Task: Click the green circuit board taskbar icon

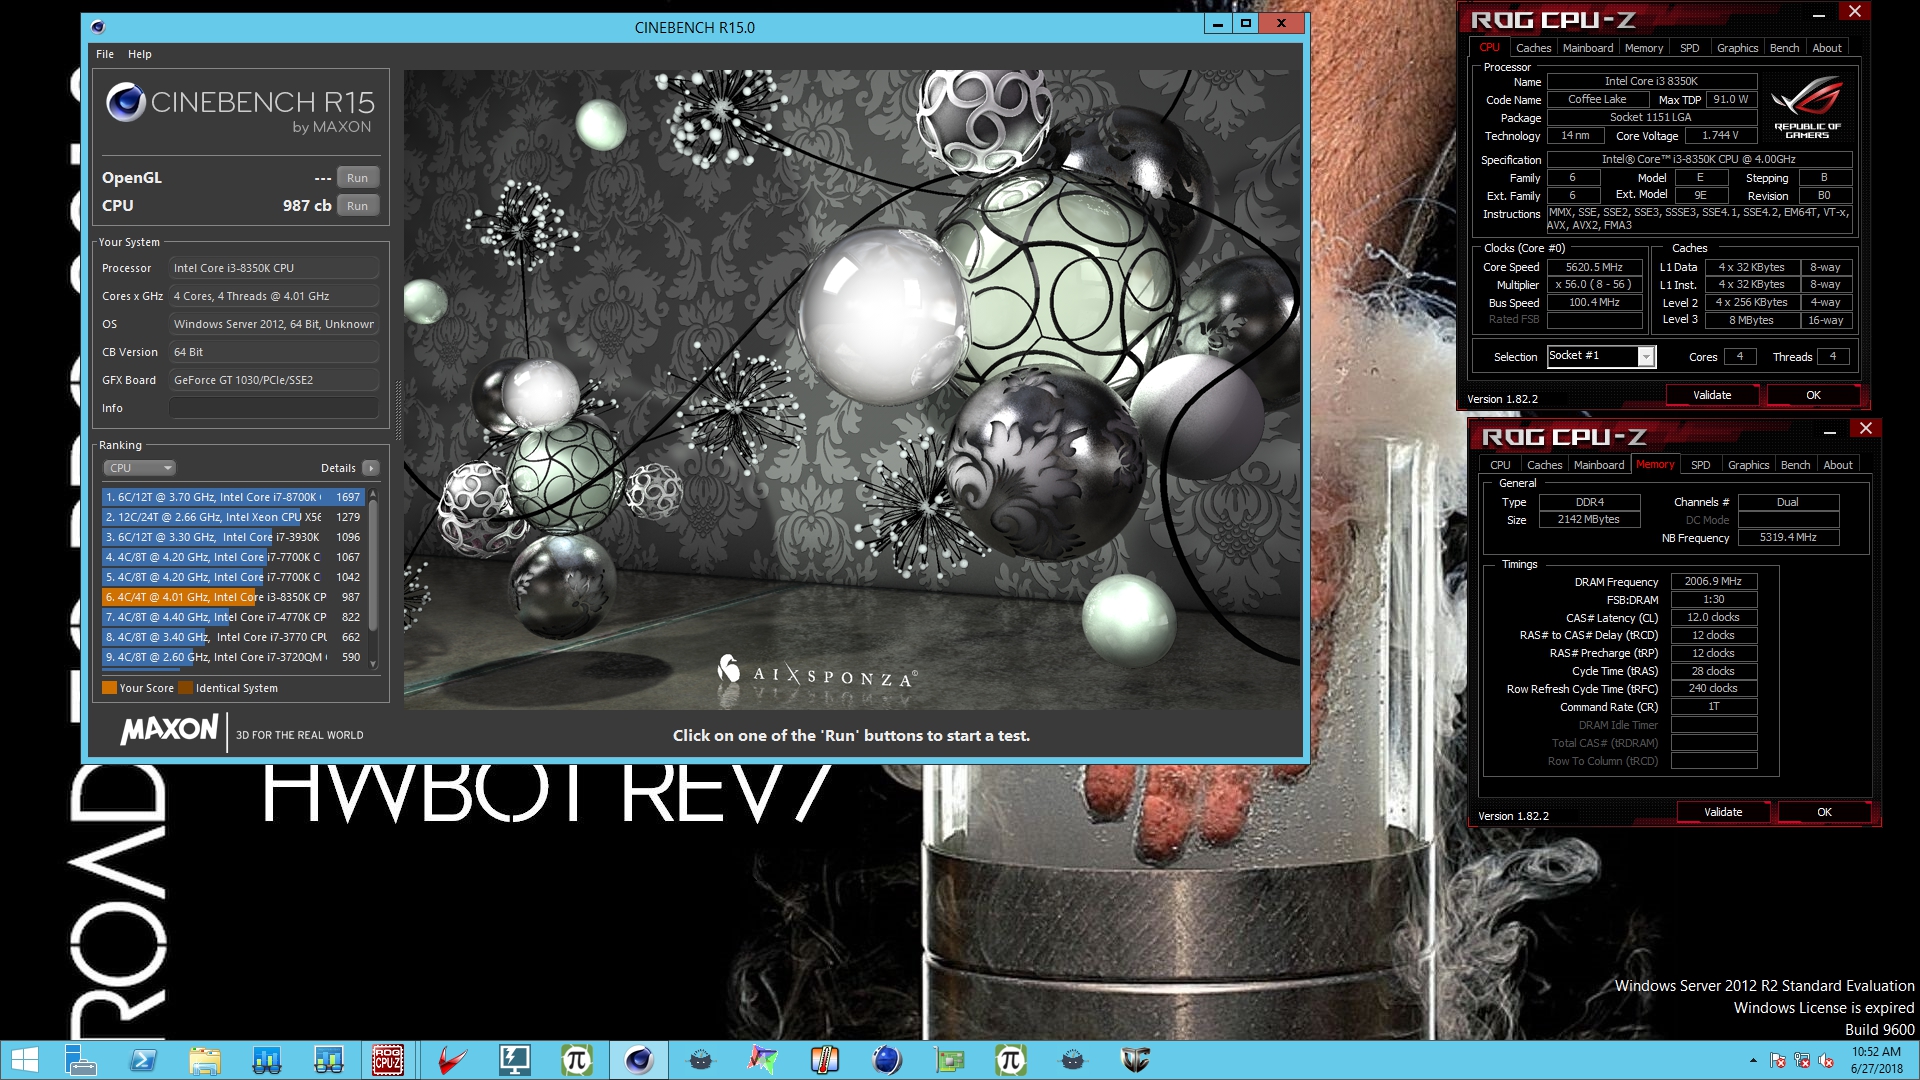Action: click(948, 1060)
